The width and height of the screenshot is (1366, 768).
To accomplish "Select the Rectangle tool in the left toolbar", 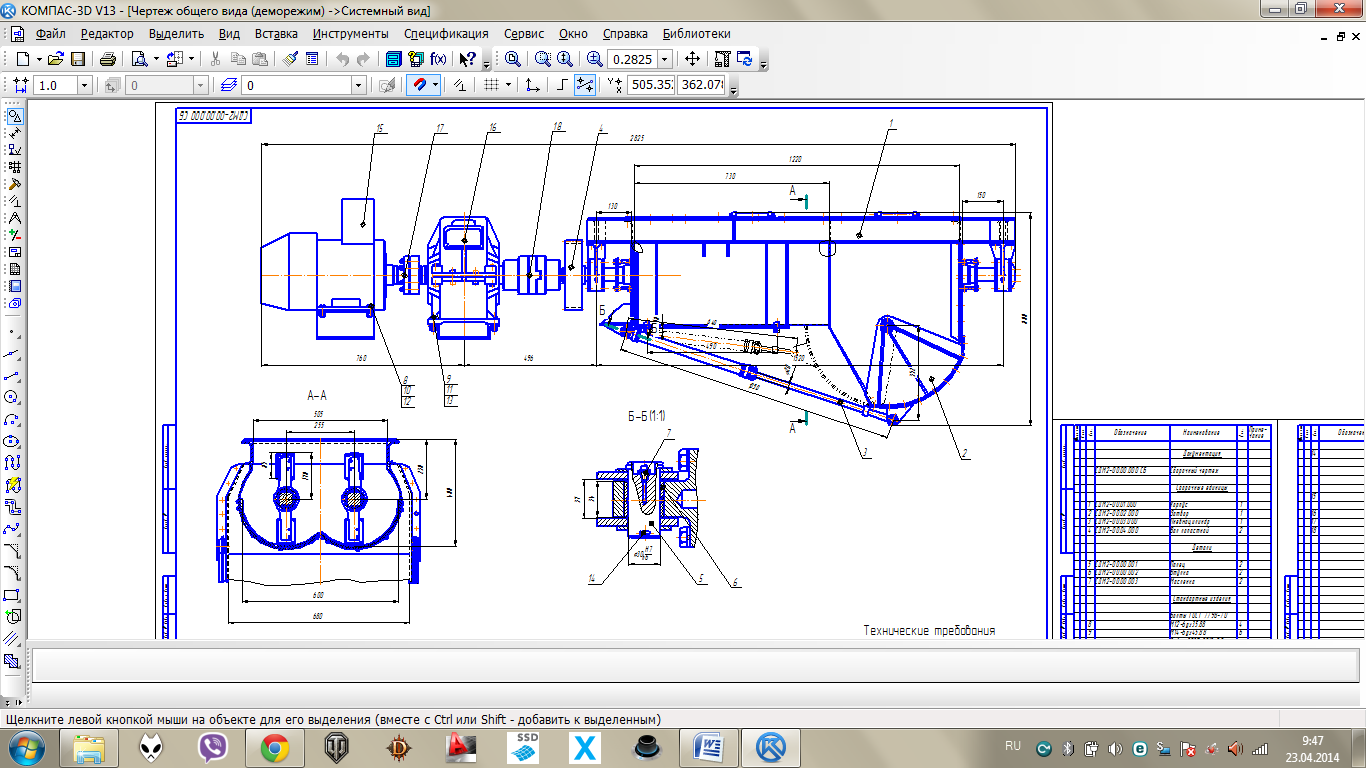I will pyautogui.click(x=14, y=595).
